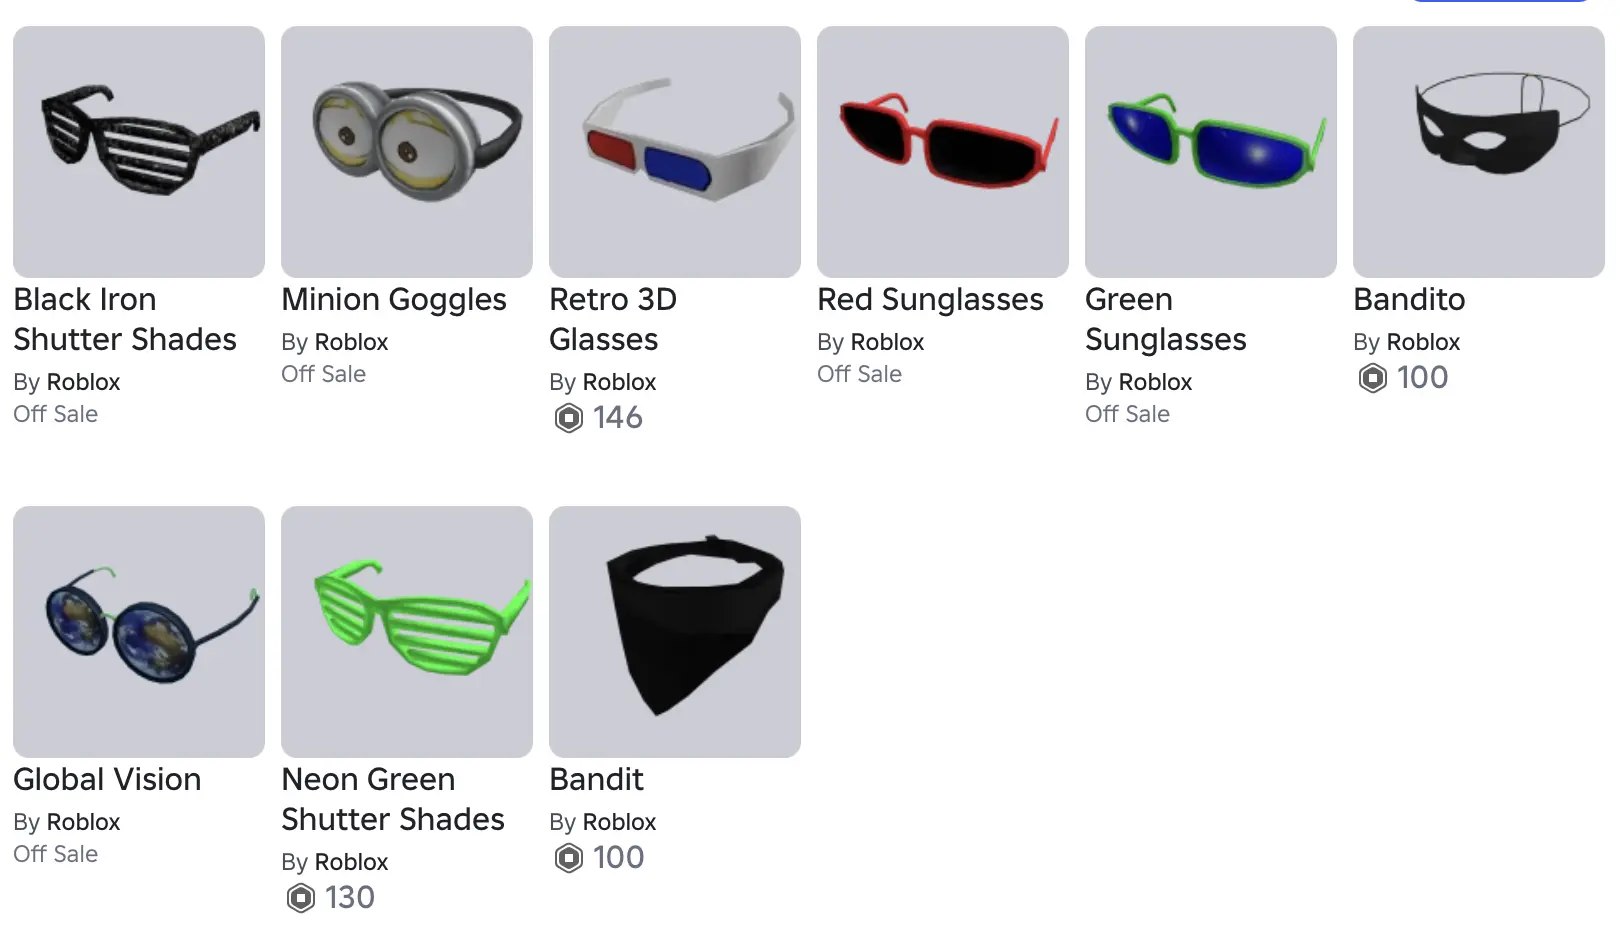Image resolution: width=1620 pixels, height=930 pixels.
Task: Open the Green Sunglasses thumbnail
Action: (1211, 152)
